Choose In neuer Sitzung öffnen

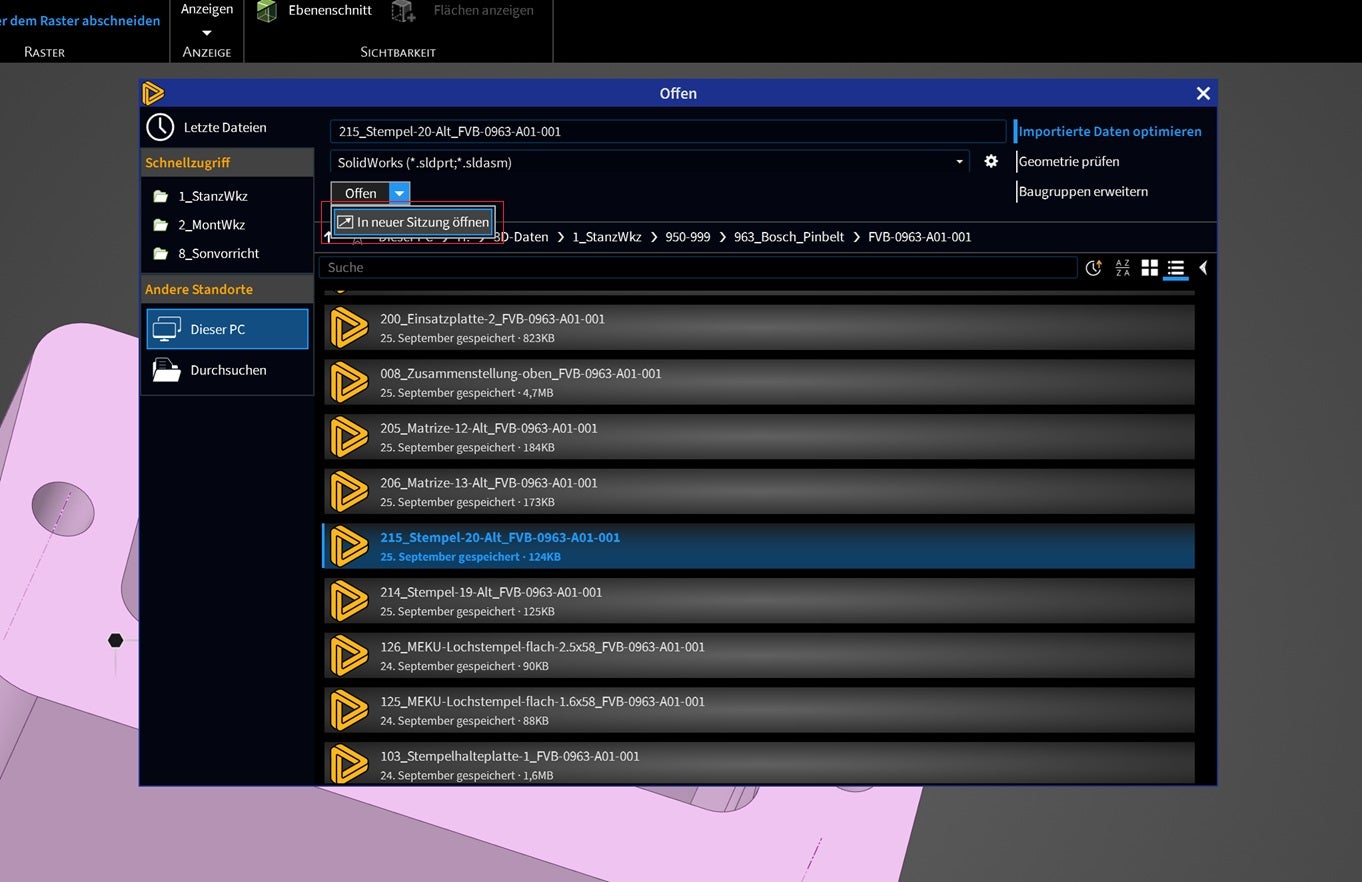pos(413,222)
